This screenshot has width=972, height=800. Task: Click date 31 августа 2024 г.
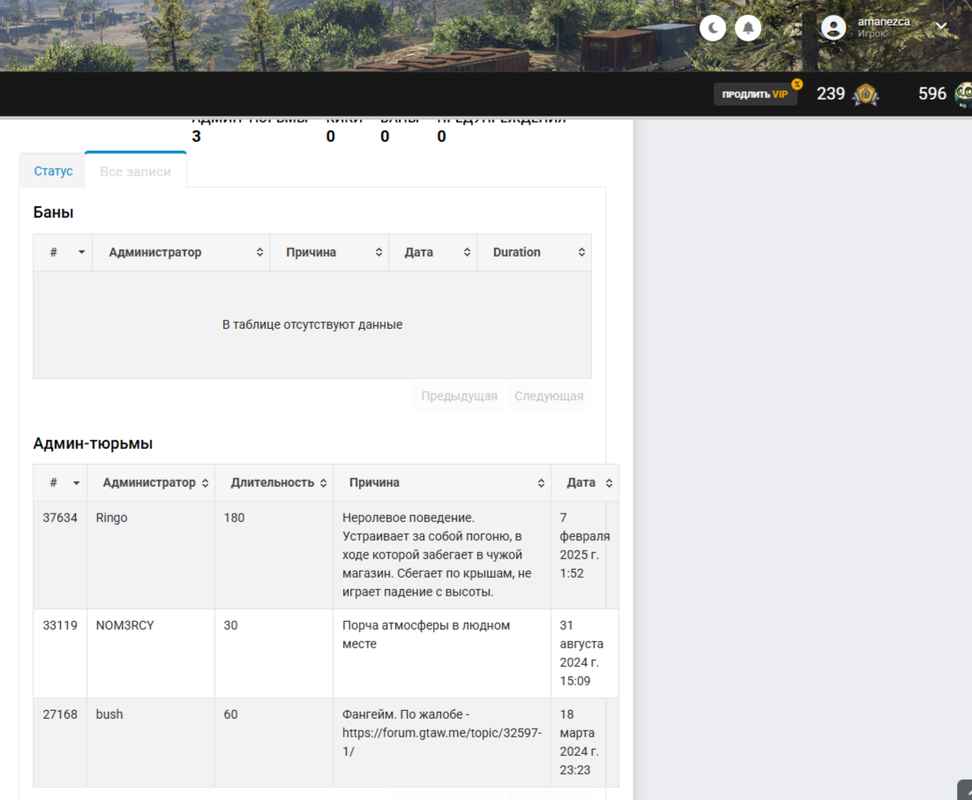[581, 653]
